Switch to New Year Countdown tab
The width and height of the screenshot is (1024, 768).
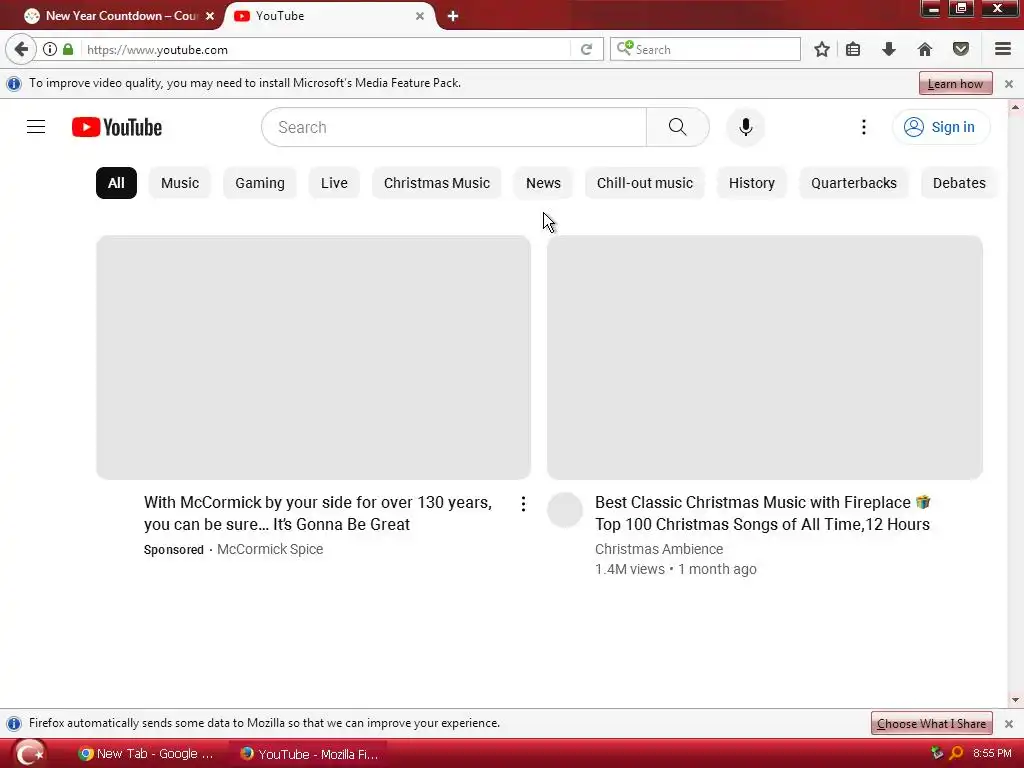(x=120, y=16)
